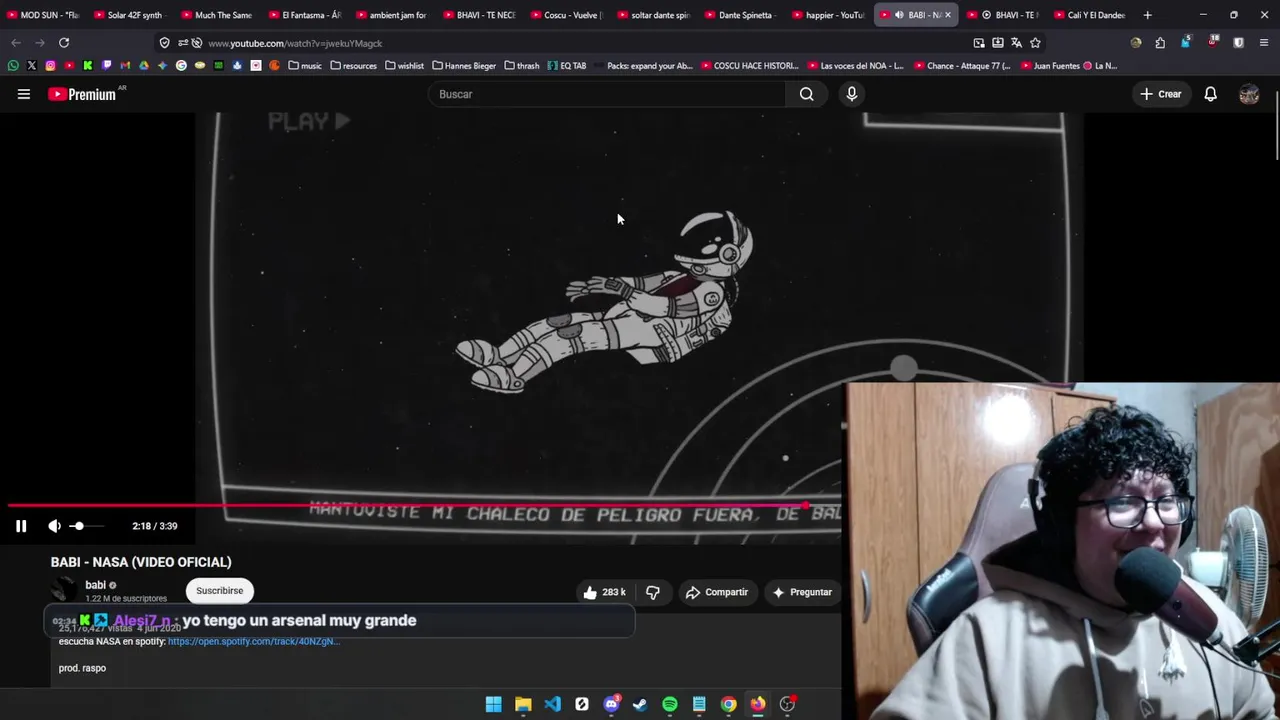
Task: Open Visual Studio Code from the taskbar
Action: point(552,704)
